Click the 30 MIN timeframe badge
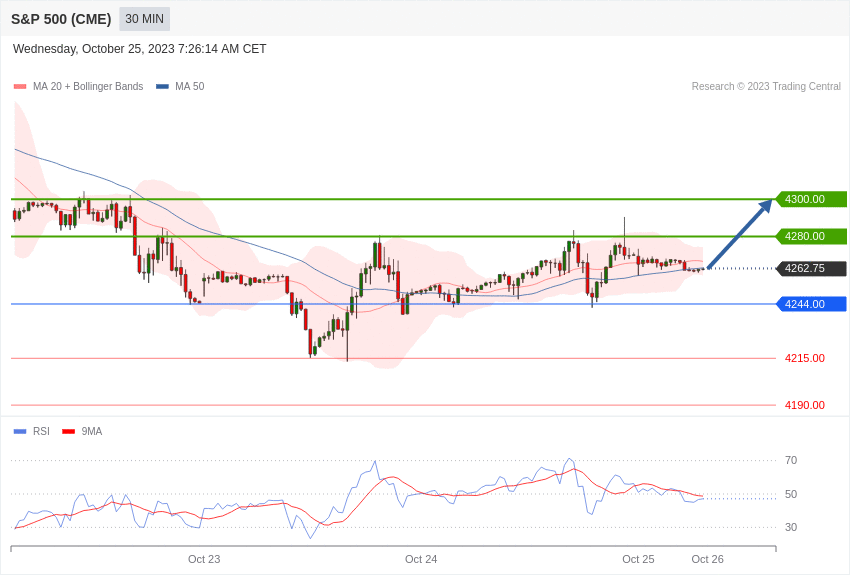 (144, 19)
